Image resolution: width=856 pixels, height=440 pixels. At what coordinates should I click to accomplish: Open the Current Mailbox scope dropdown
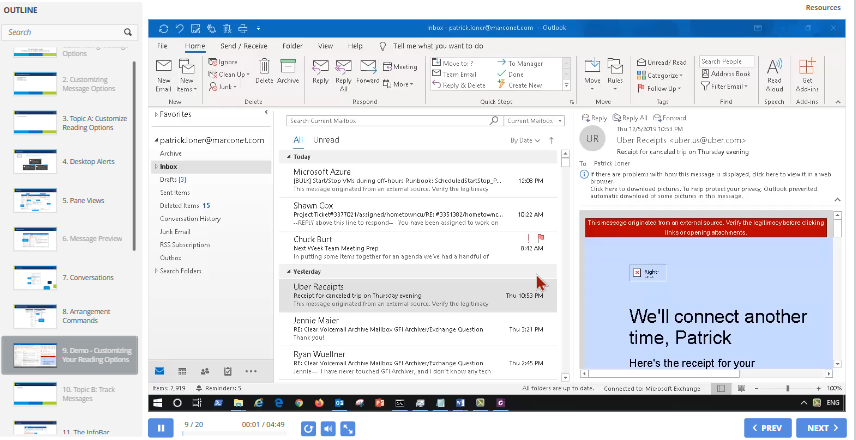click(533, 121)
